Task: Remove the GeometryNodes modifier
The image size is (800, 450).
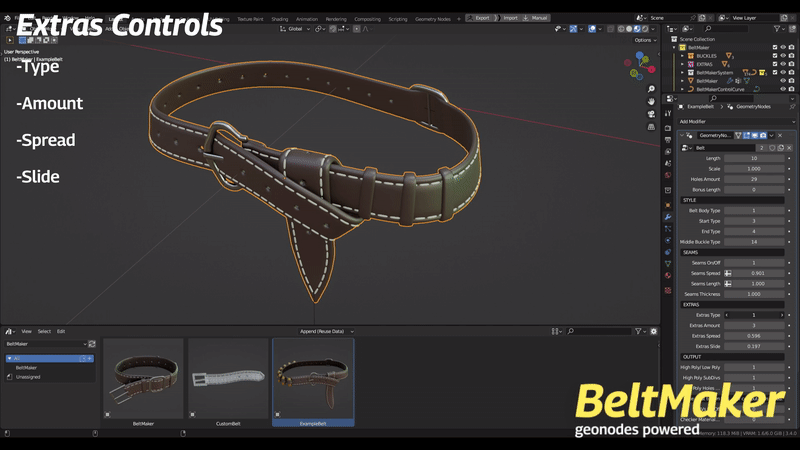Action: [x=780, y=135]
